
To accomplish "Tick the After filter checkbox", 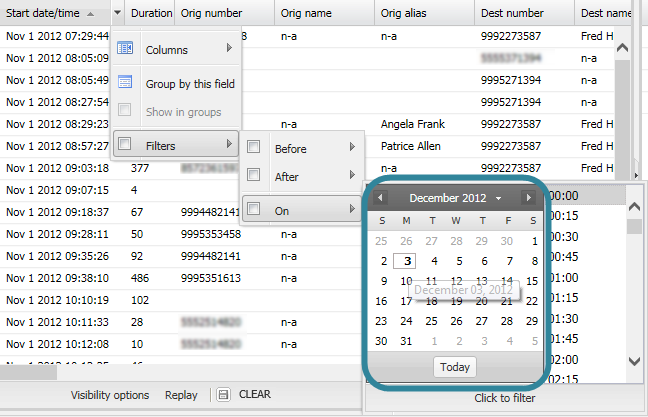I will (254, 177).
